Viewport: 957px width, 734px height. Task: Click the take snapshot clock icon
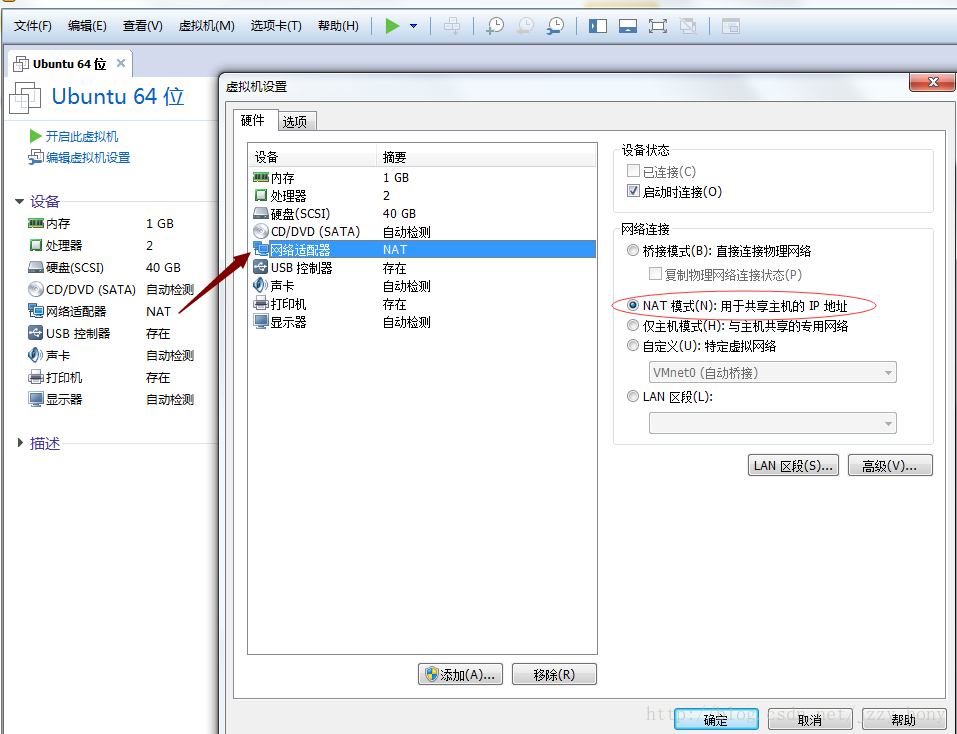tap(495, 26)
